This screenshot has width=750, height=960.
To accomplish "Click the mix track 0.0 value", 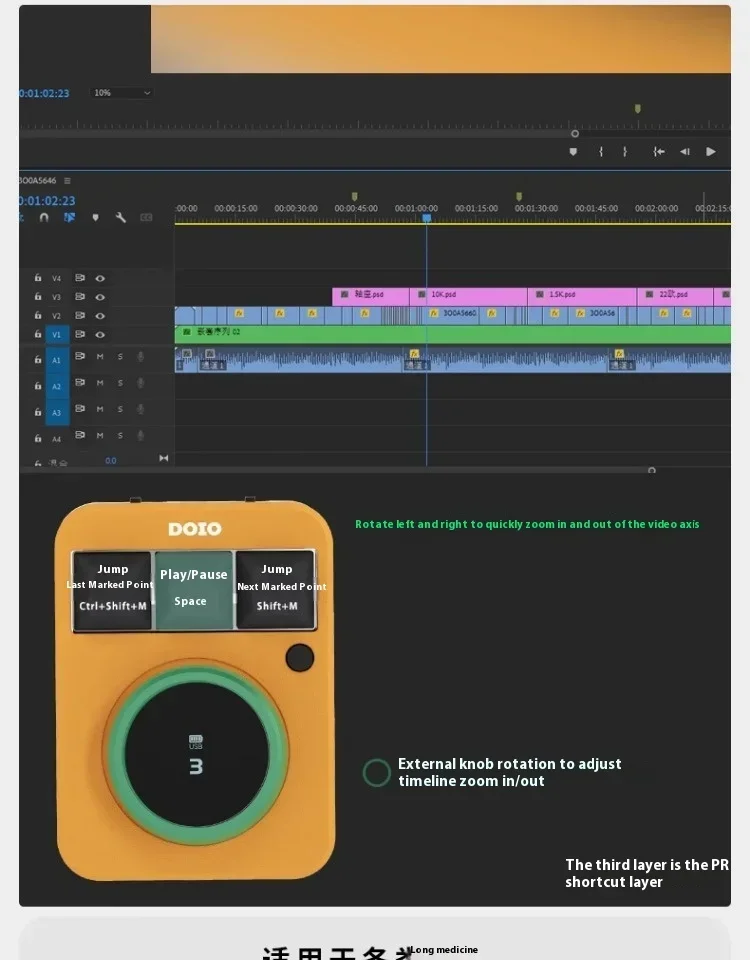I will click(110, 460).
